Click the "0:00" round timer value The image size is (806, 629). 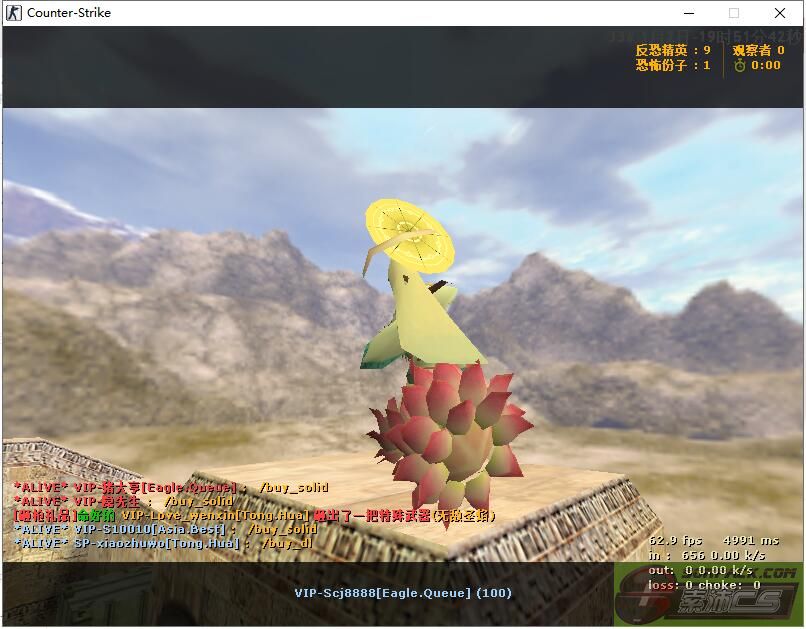(766, 65)
